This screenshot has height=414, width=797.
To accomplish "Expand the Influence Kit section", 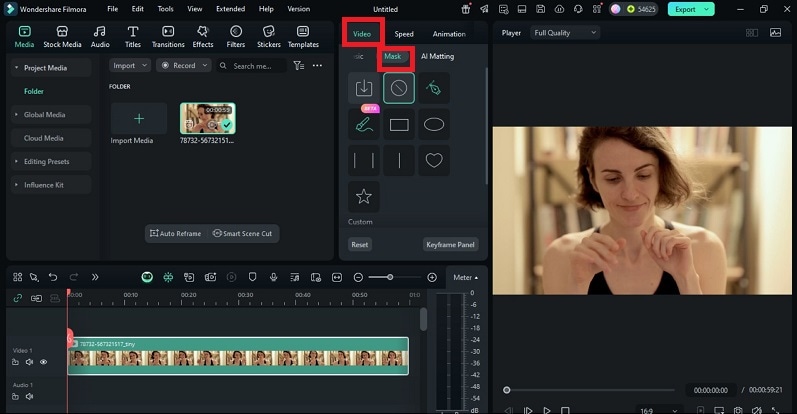I will (51, 185).
